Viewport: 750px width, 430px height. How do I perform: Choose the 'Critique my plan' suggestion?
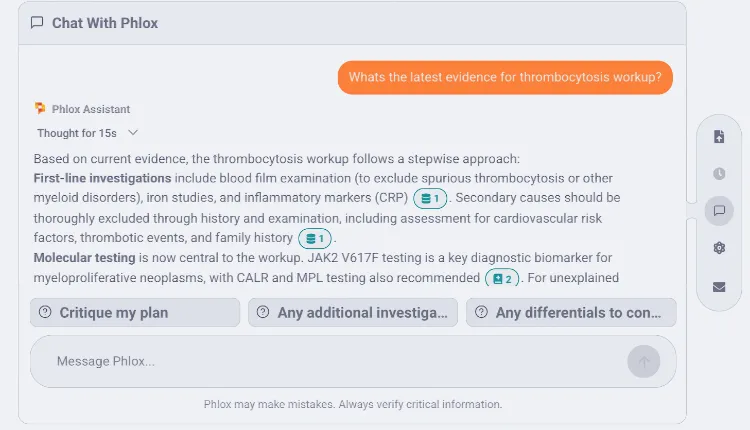point(135,313)
